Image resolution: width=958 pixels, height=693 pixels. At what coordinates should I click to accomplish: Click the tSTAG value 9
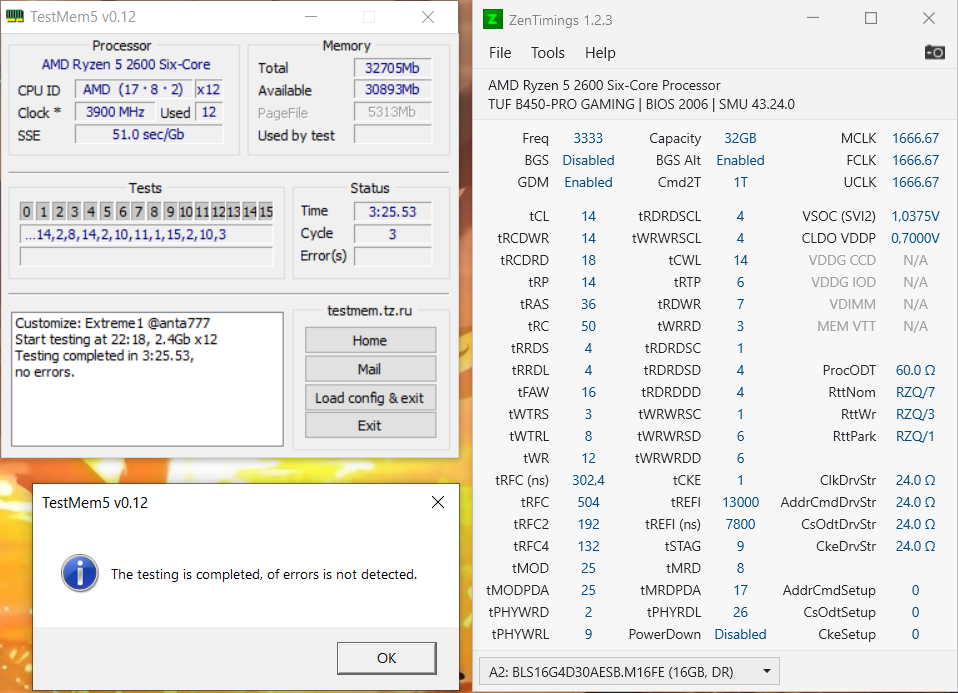(740, 546)
